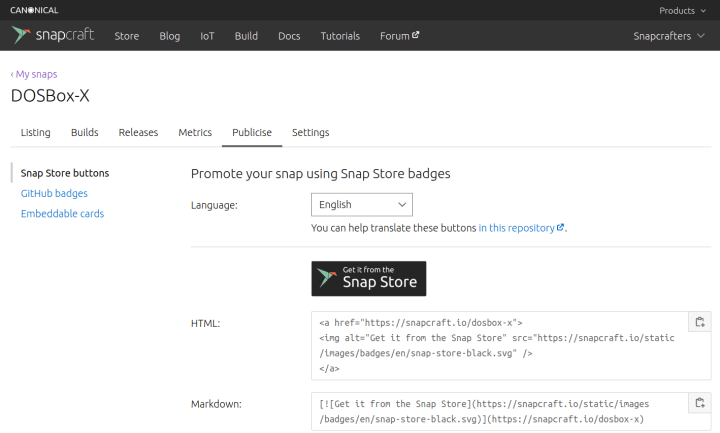
Task: Click the DOSBox-X page title
Action: [50, 96]
